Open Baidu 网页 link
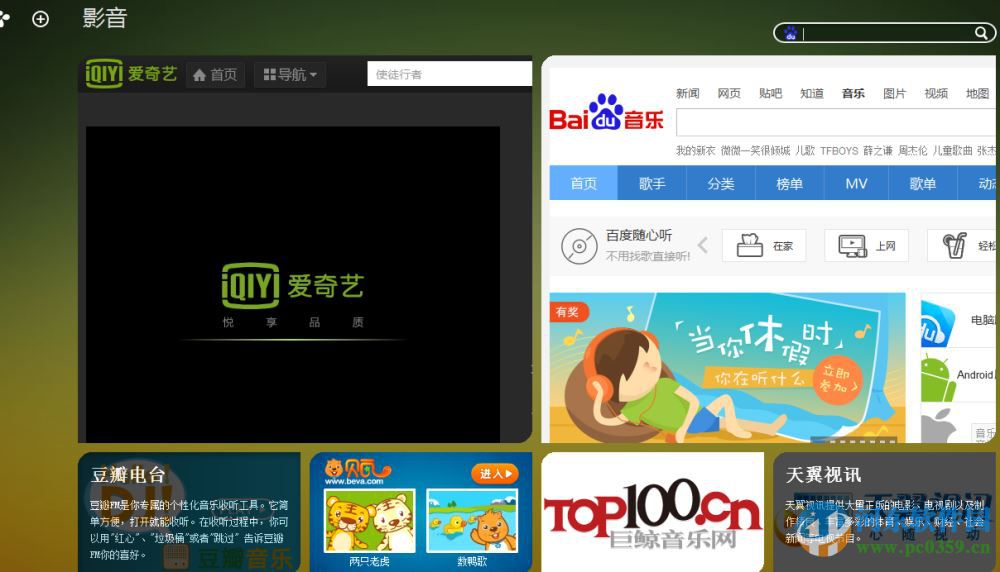The height and width of the screenshot is (572, 1000). tap(729, 94)
